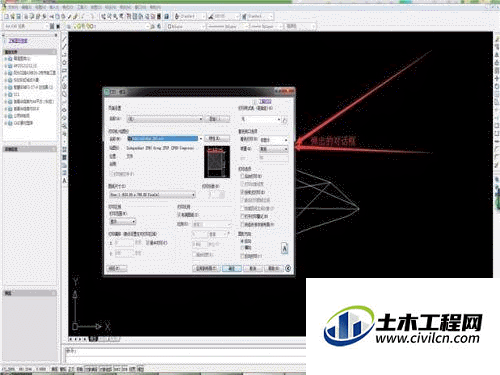Toggle the fit-to-paper checkbox in plot scale

tap(180, 215)
